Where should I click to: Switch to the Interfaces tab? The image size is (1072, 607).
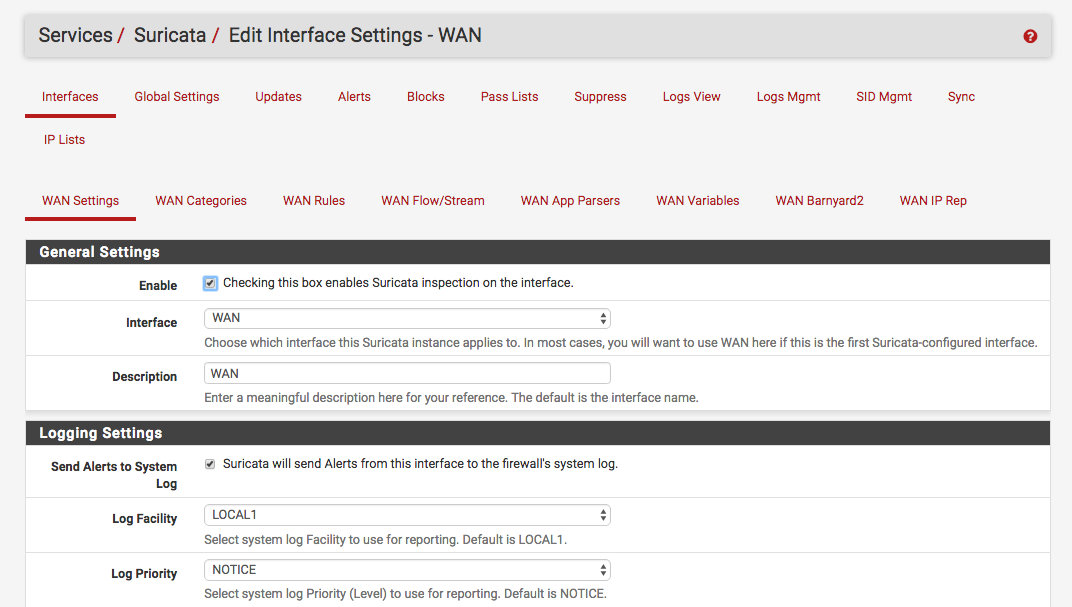point(70,97)
